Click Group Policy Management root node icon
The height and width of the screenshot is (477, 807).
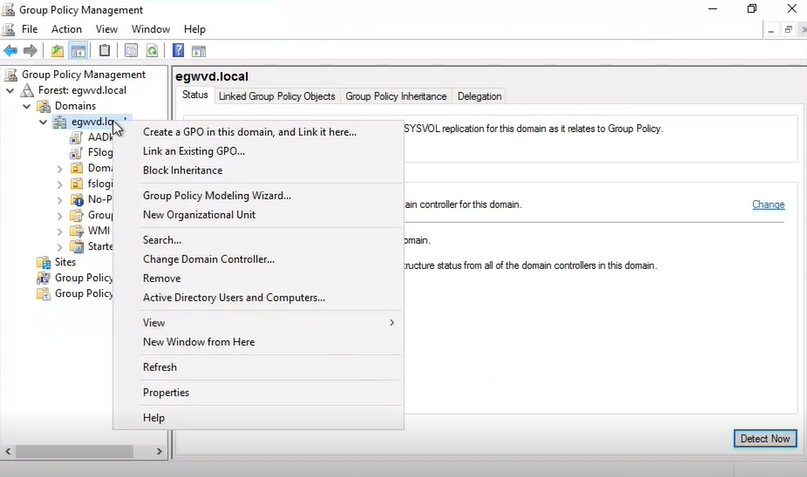(x=11, y=75)
